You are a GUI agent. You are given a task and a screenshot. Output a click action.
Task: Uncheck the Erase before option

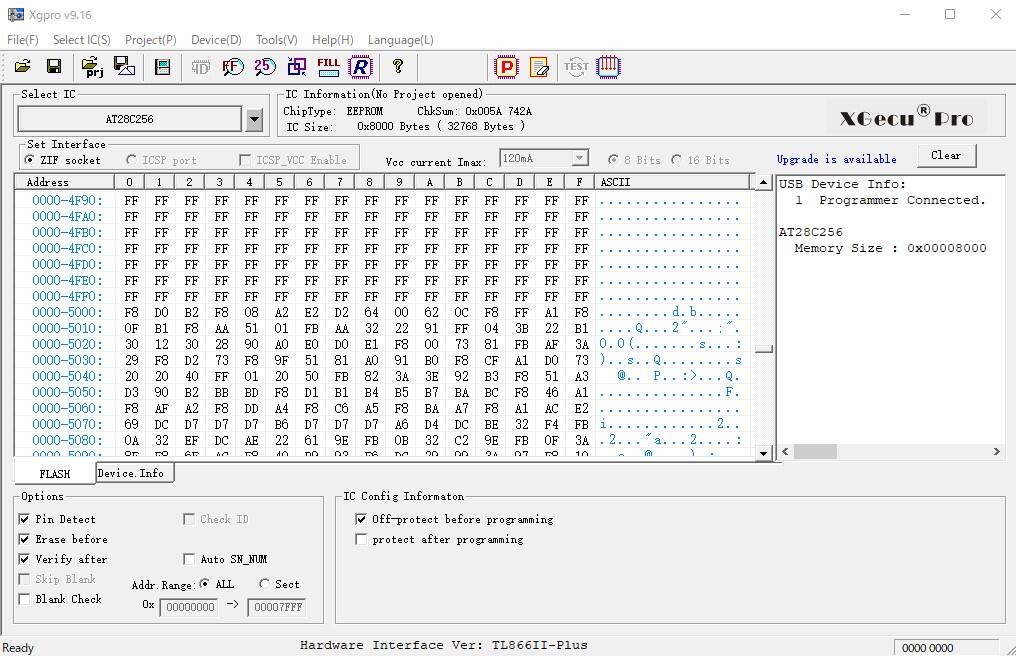pos(23,539)
